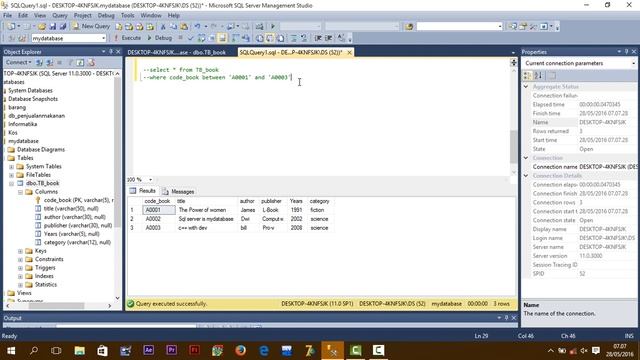Select the code_book column in tree

click(x=78, y=200)
